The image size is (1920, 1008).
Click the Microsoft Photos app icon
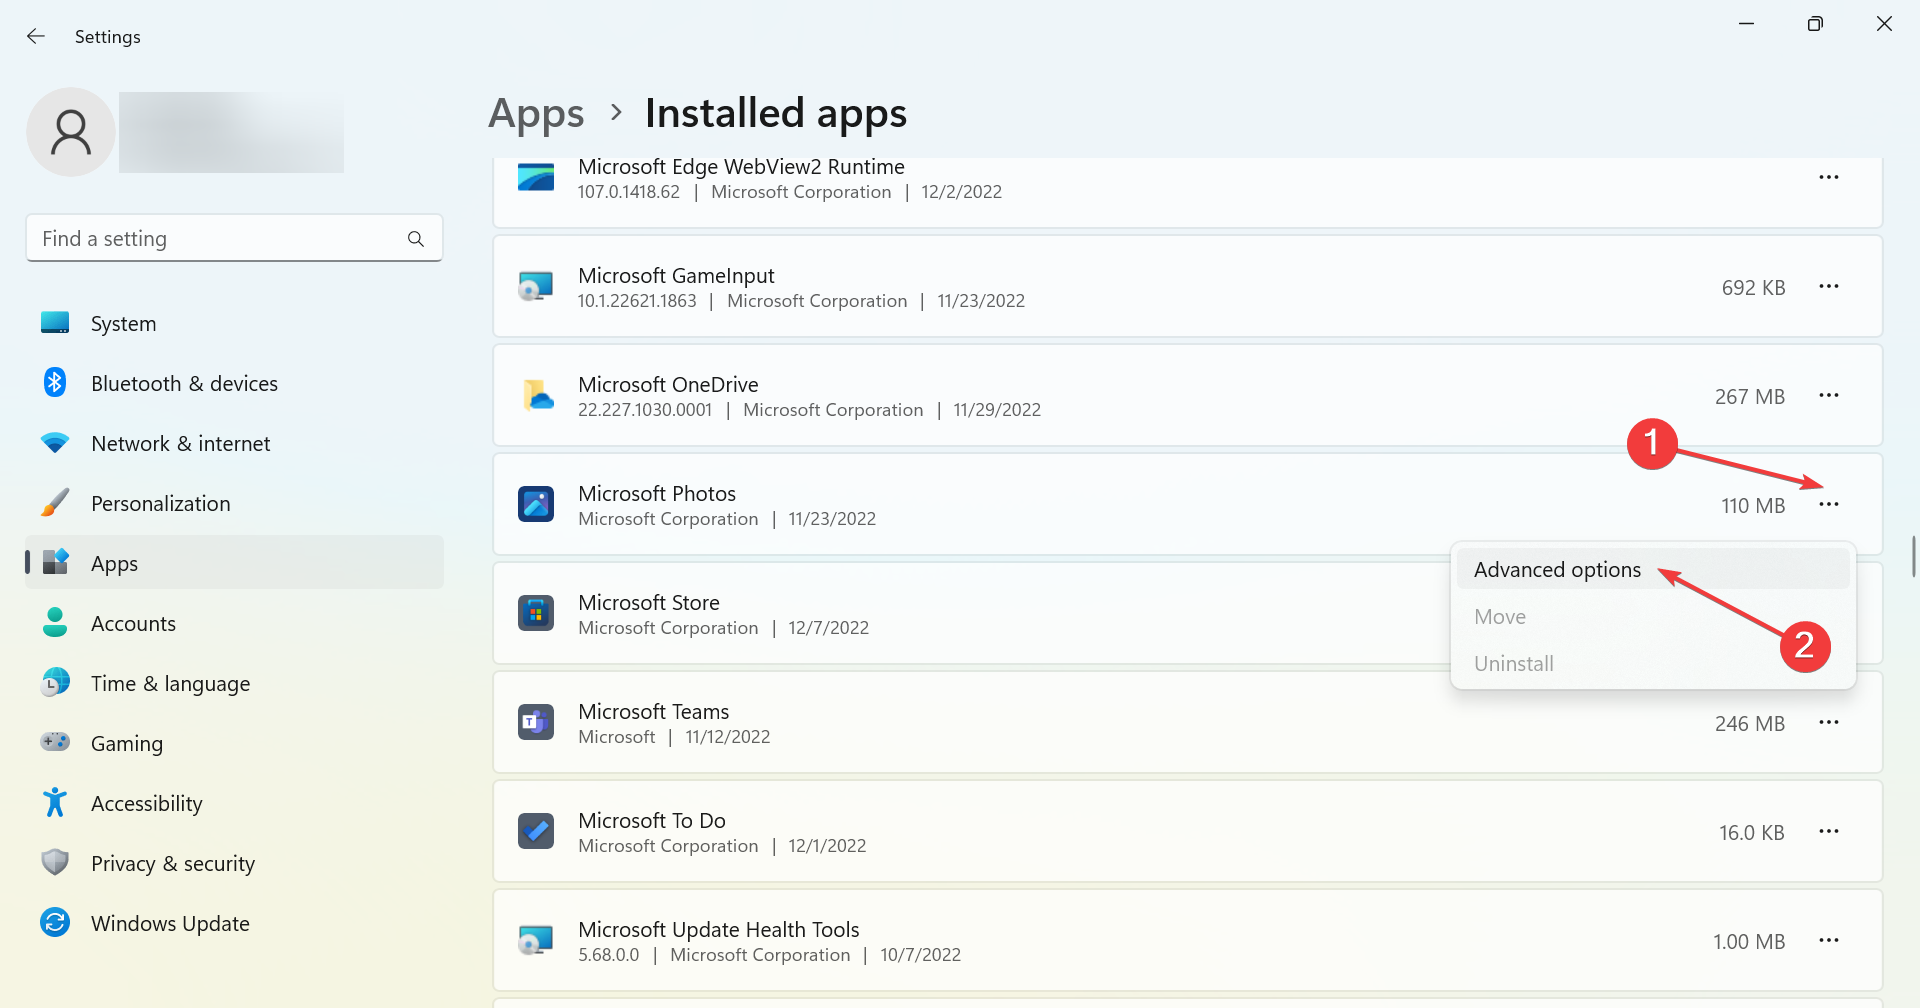pos(536,504)
